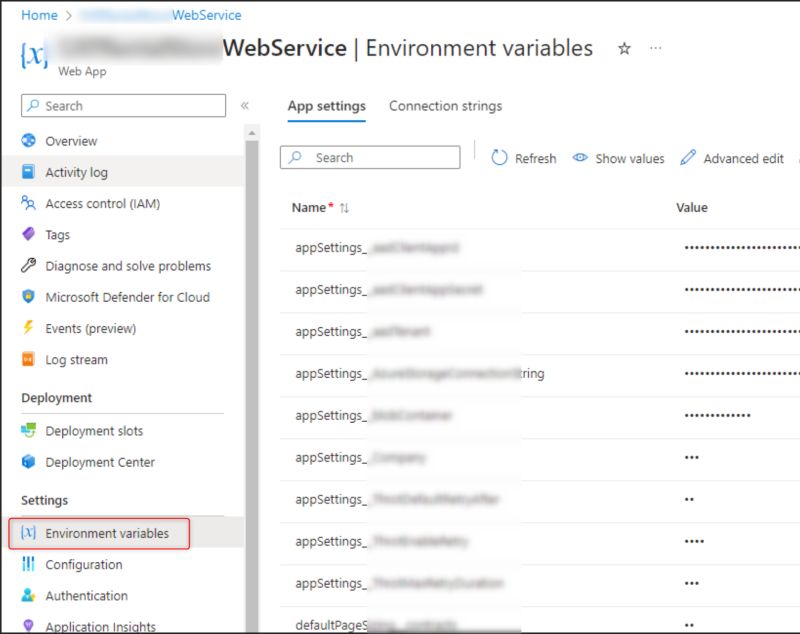The height and width of the screenshot is (634, 800).
Task: Click the Access control people icon
Action: click(x=29, y=203)
